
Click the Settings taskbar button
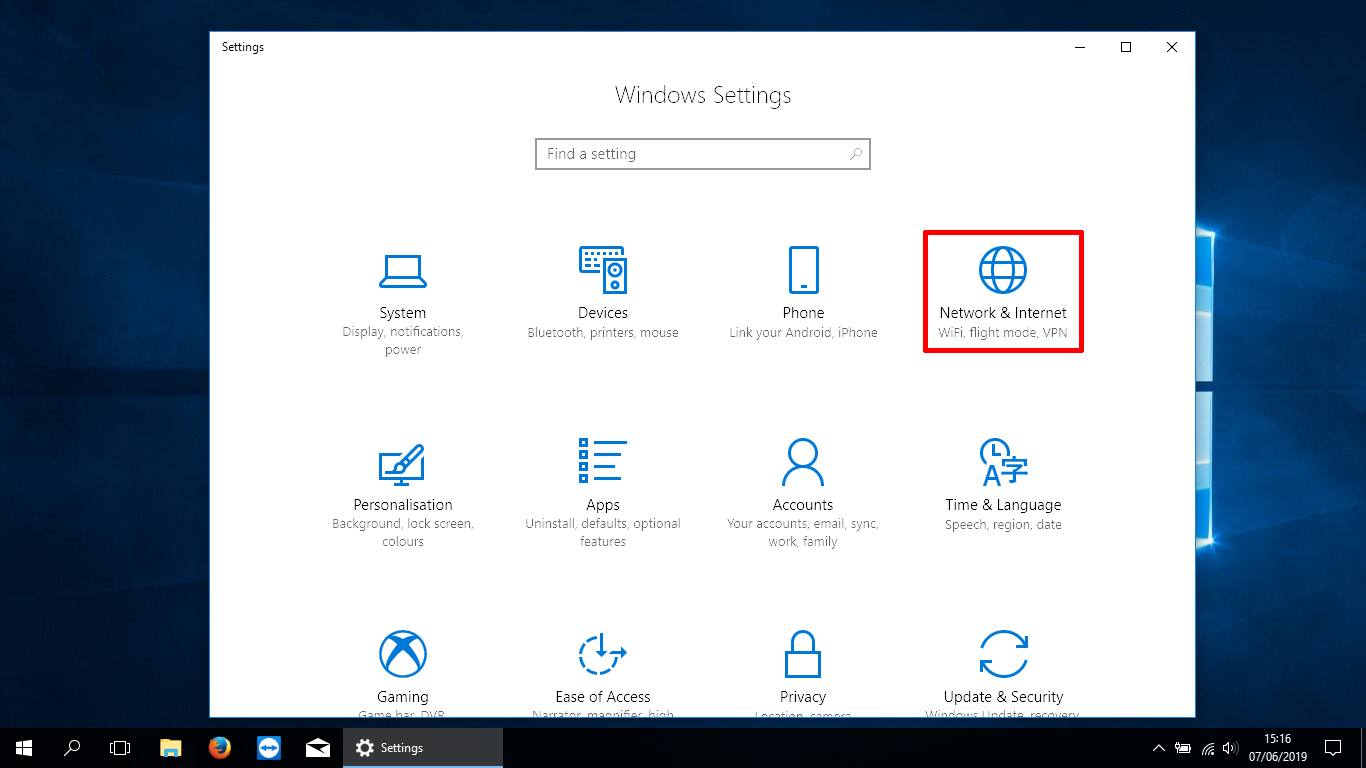point(423,748)
